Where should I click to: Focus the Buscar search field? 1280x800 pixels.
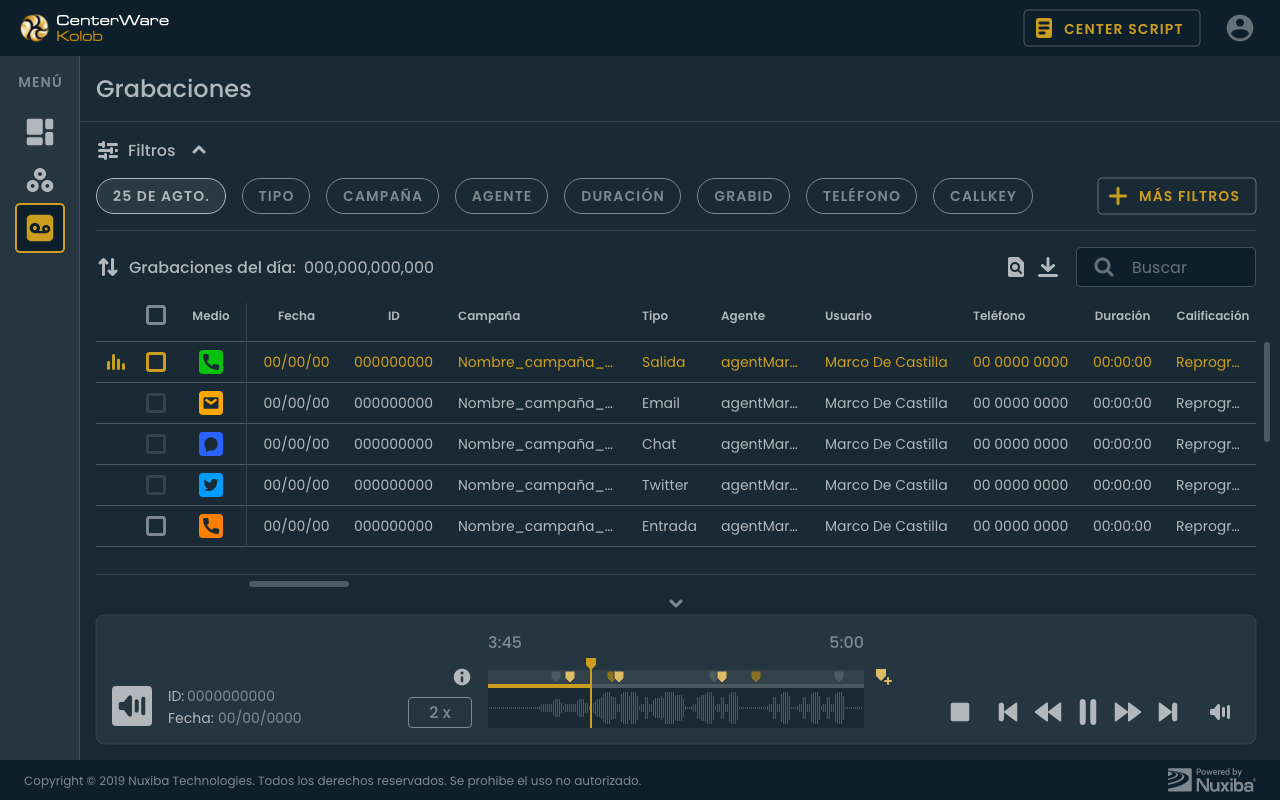pyautogui.click(x=1166, y=267)
